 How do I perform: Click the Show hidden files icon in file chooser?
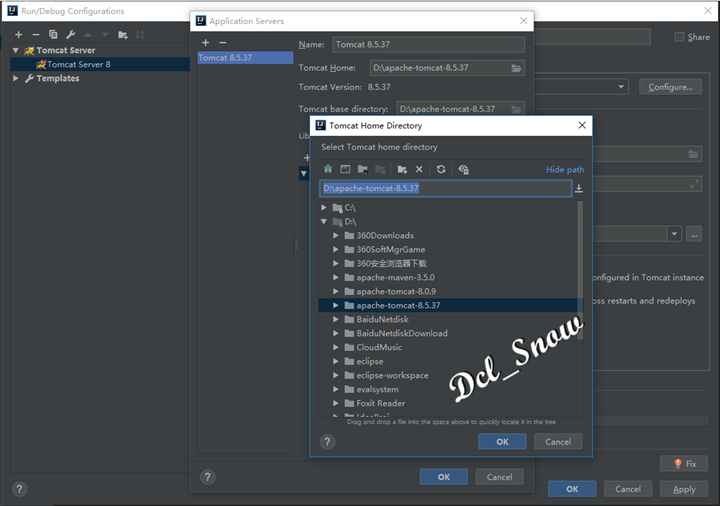(x=463, y=169)
